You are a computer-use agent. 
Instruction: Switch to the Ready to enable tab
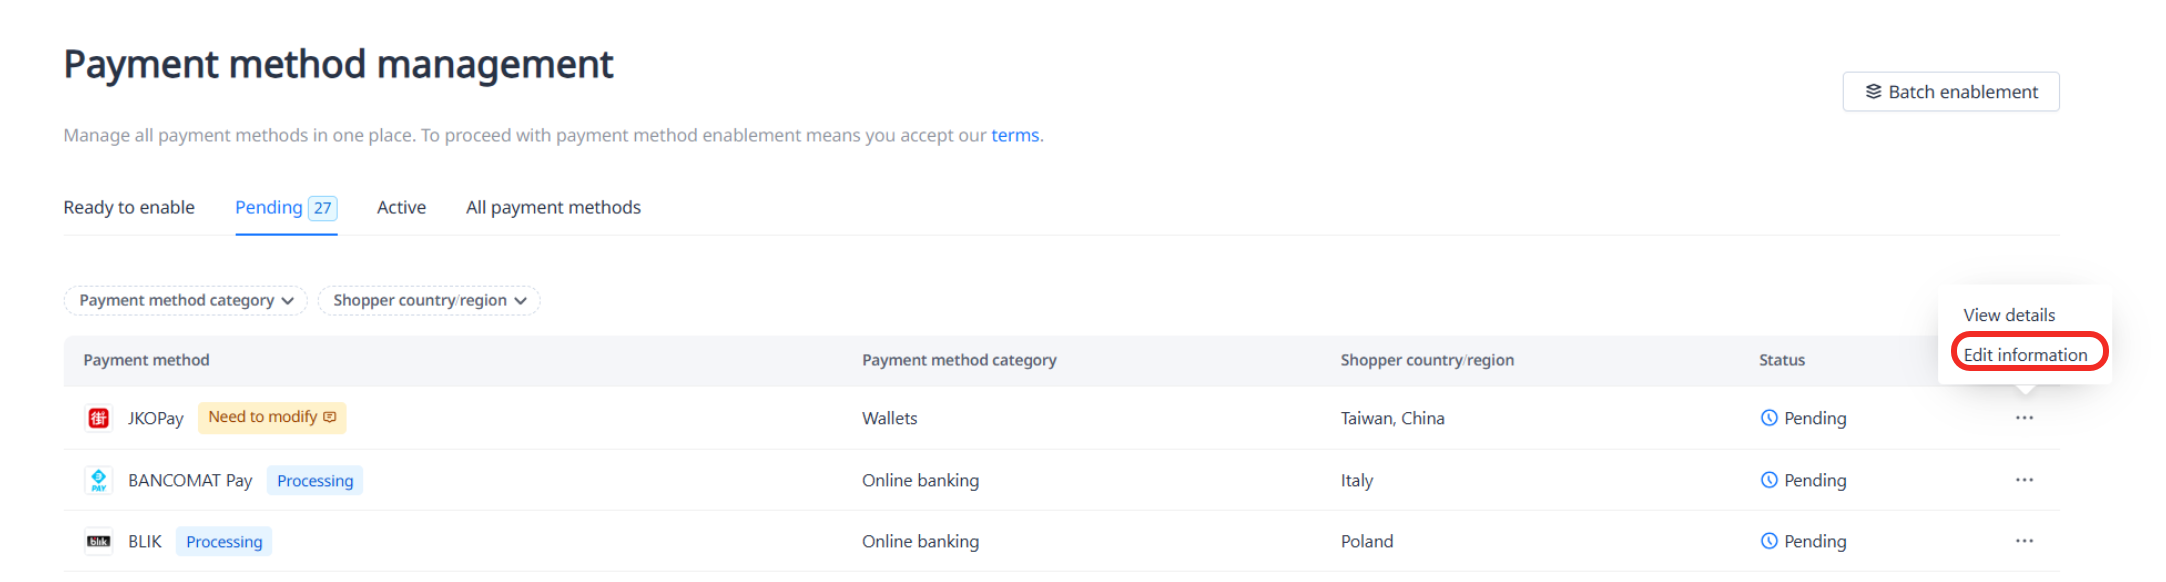[129, 208]
